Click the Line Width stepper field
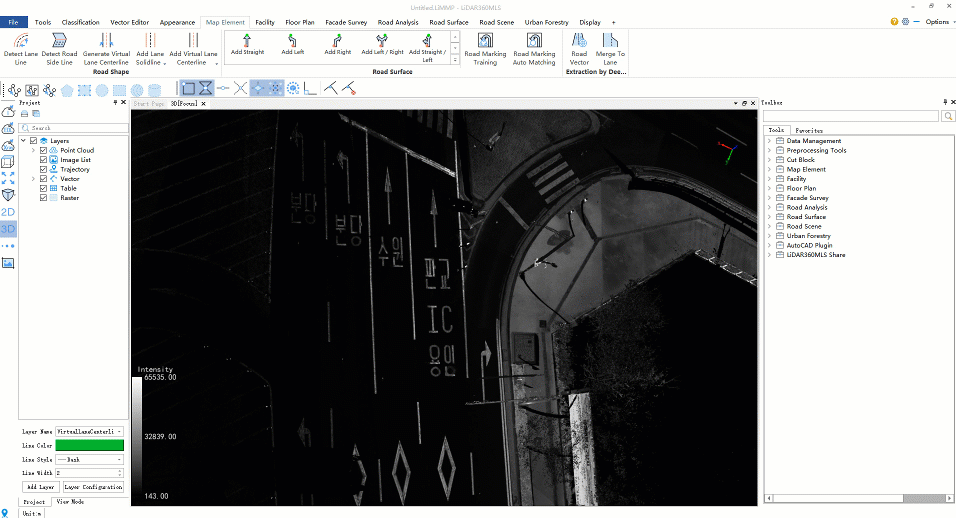The image size is (956, 518). click(x=90, y=473)
